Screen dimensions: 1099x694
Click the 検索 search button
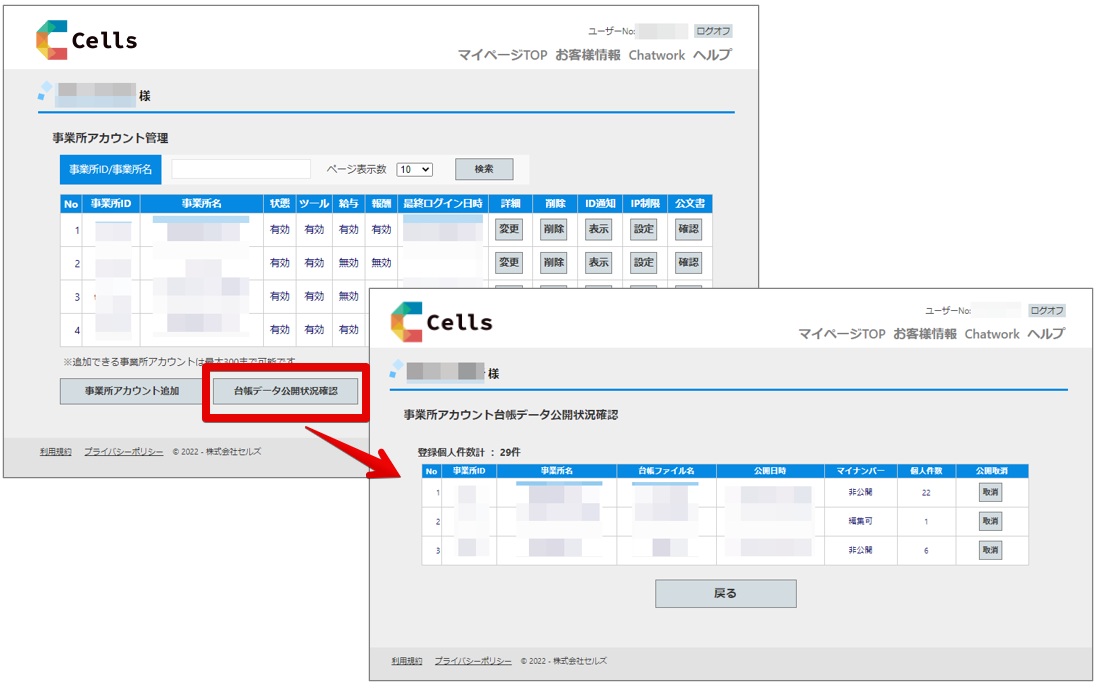[484, 169]
